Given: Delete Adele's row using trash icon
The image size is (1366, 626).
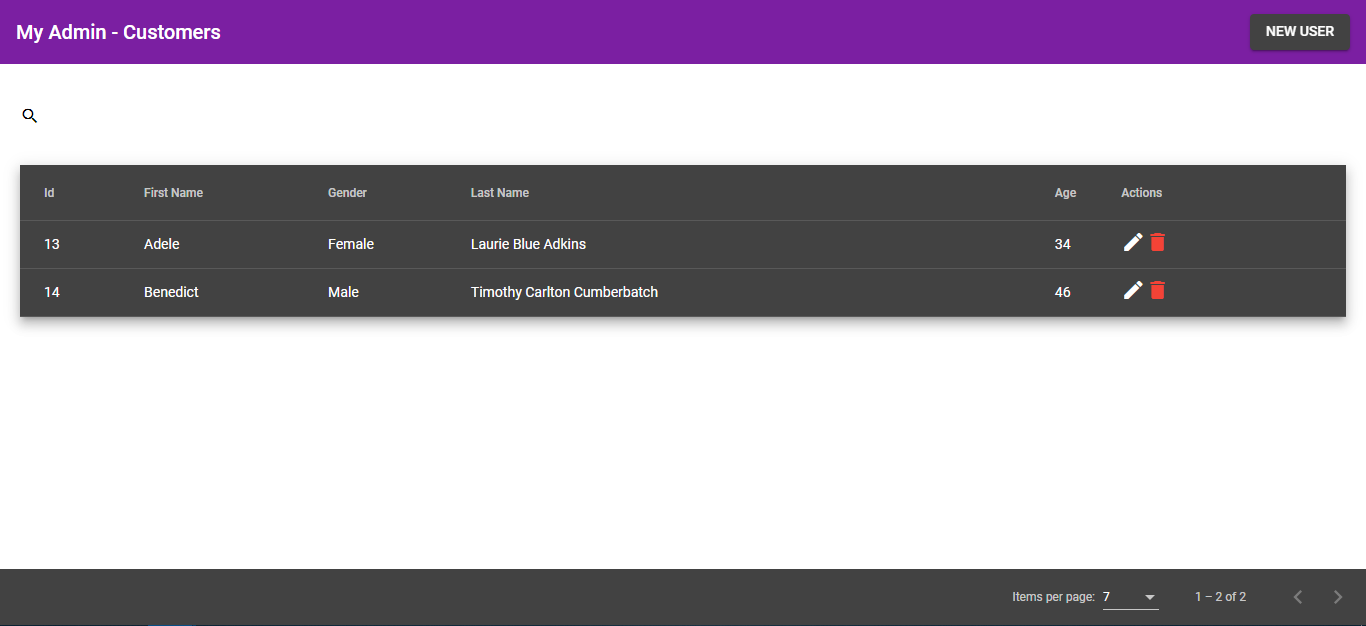Looking at the screenshot, I should 1157,242.
